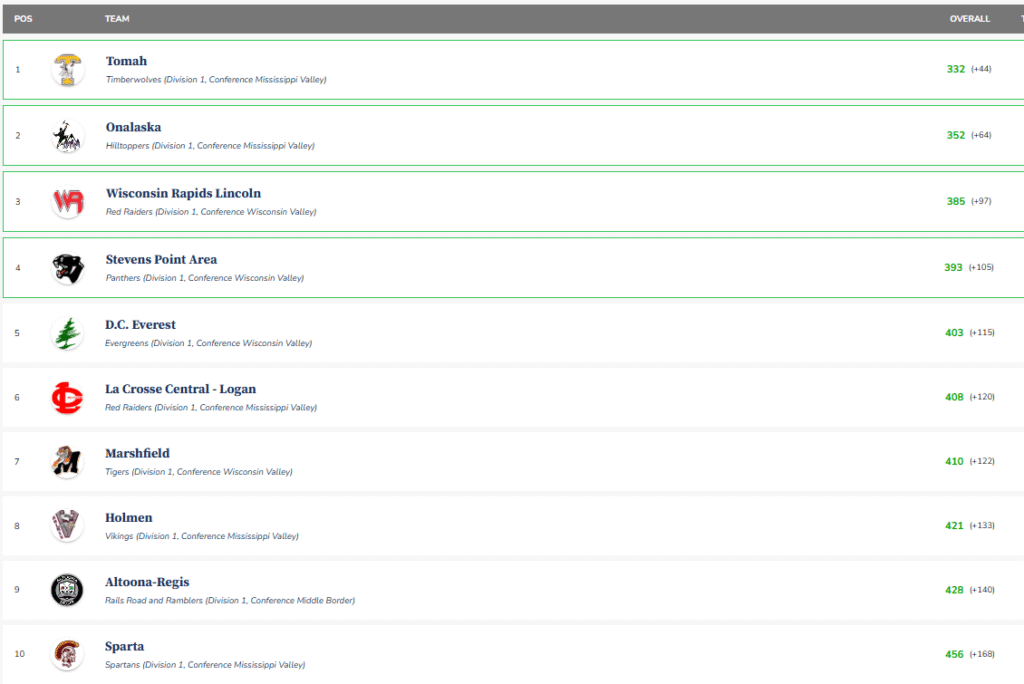Select D.C. Everest's overall score 403
This screenshot has height=684, width=1024.
(954, 333)
